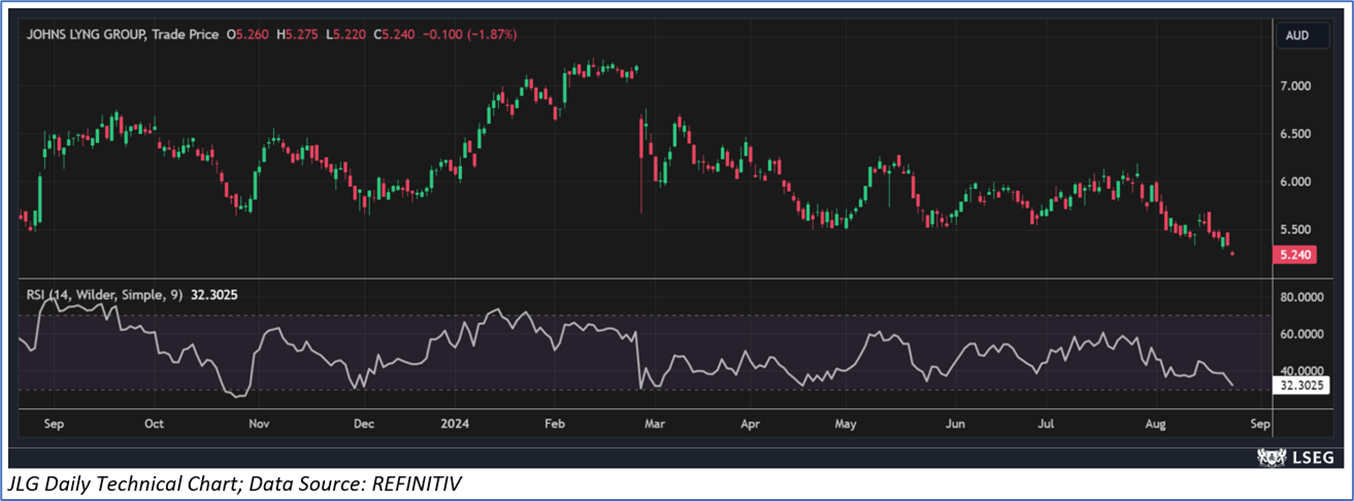Click the low price value L5.220
Screen dimensions: 1354x501
344,34
